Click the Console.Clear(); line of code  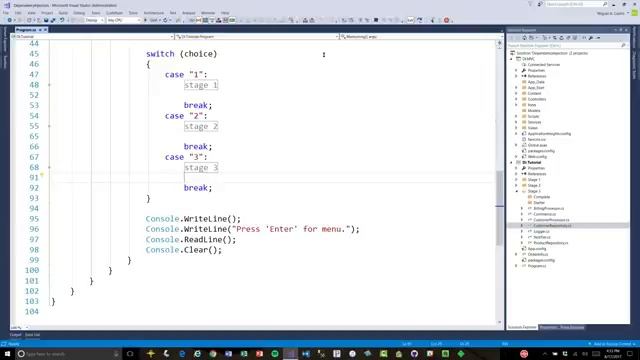[184, 250]
